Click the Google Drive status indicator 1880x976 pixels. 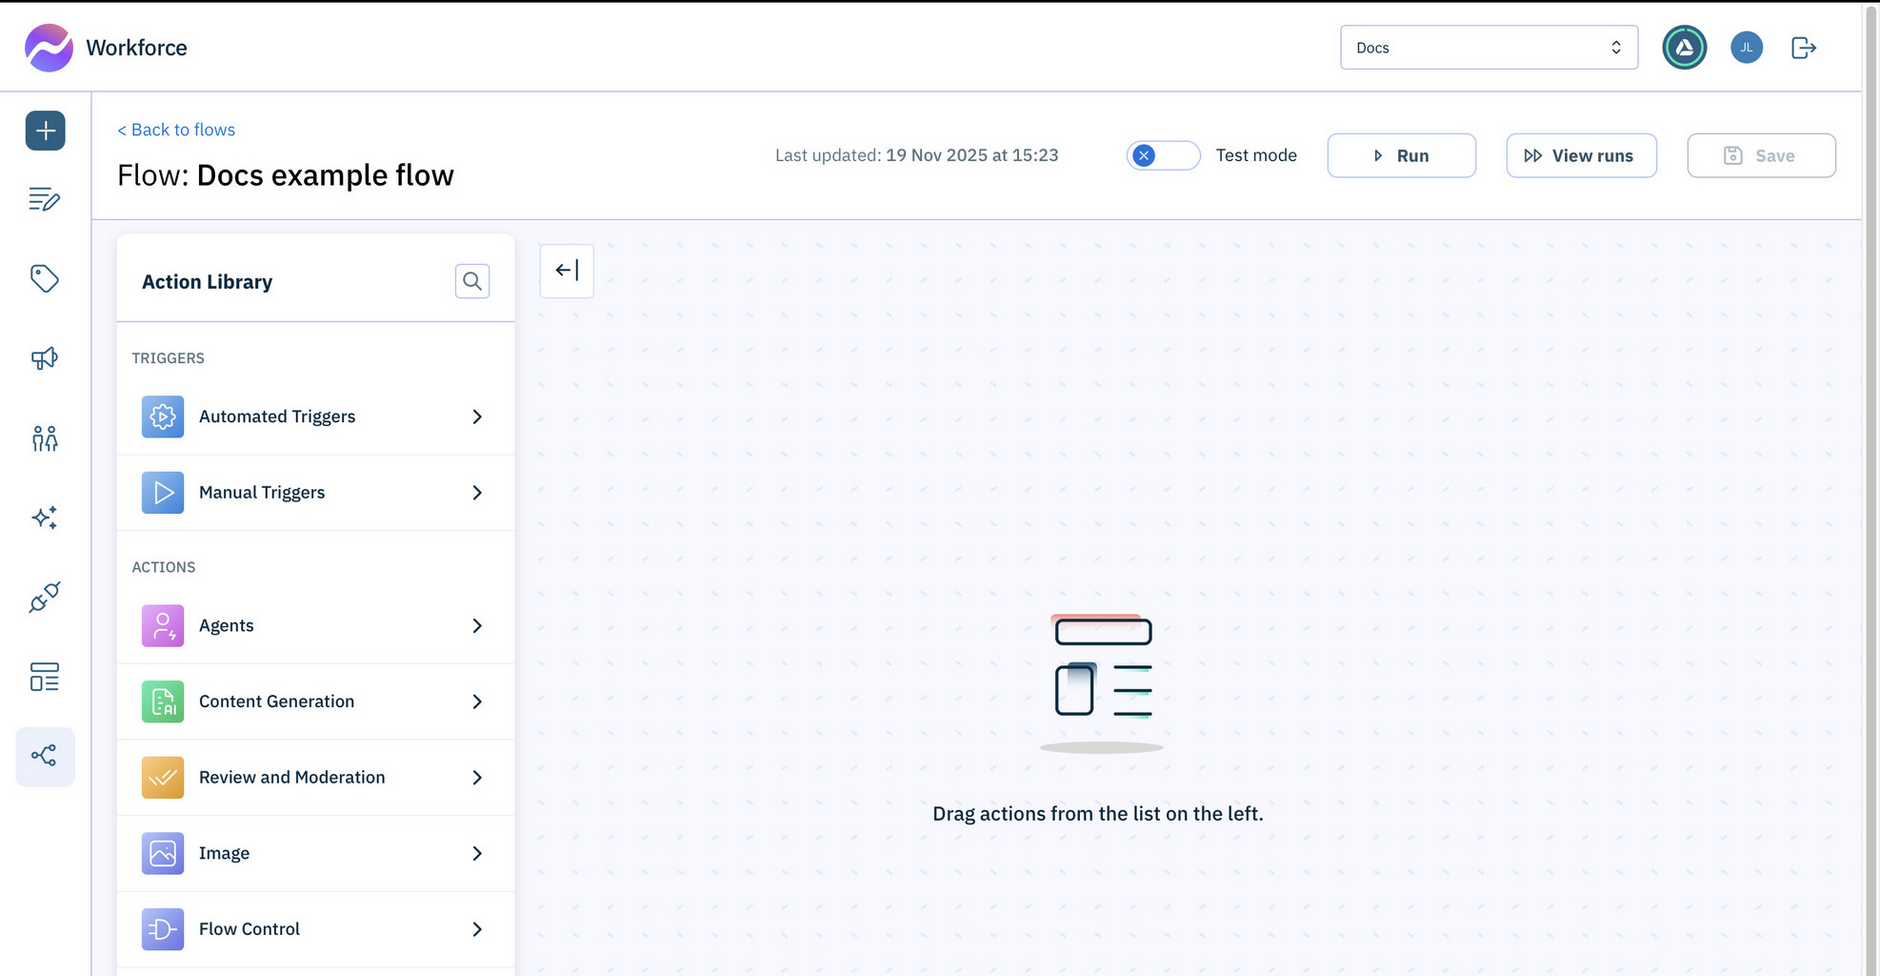click(x=1684, y=47)
